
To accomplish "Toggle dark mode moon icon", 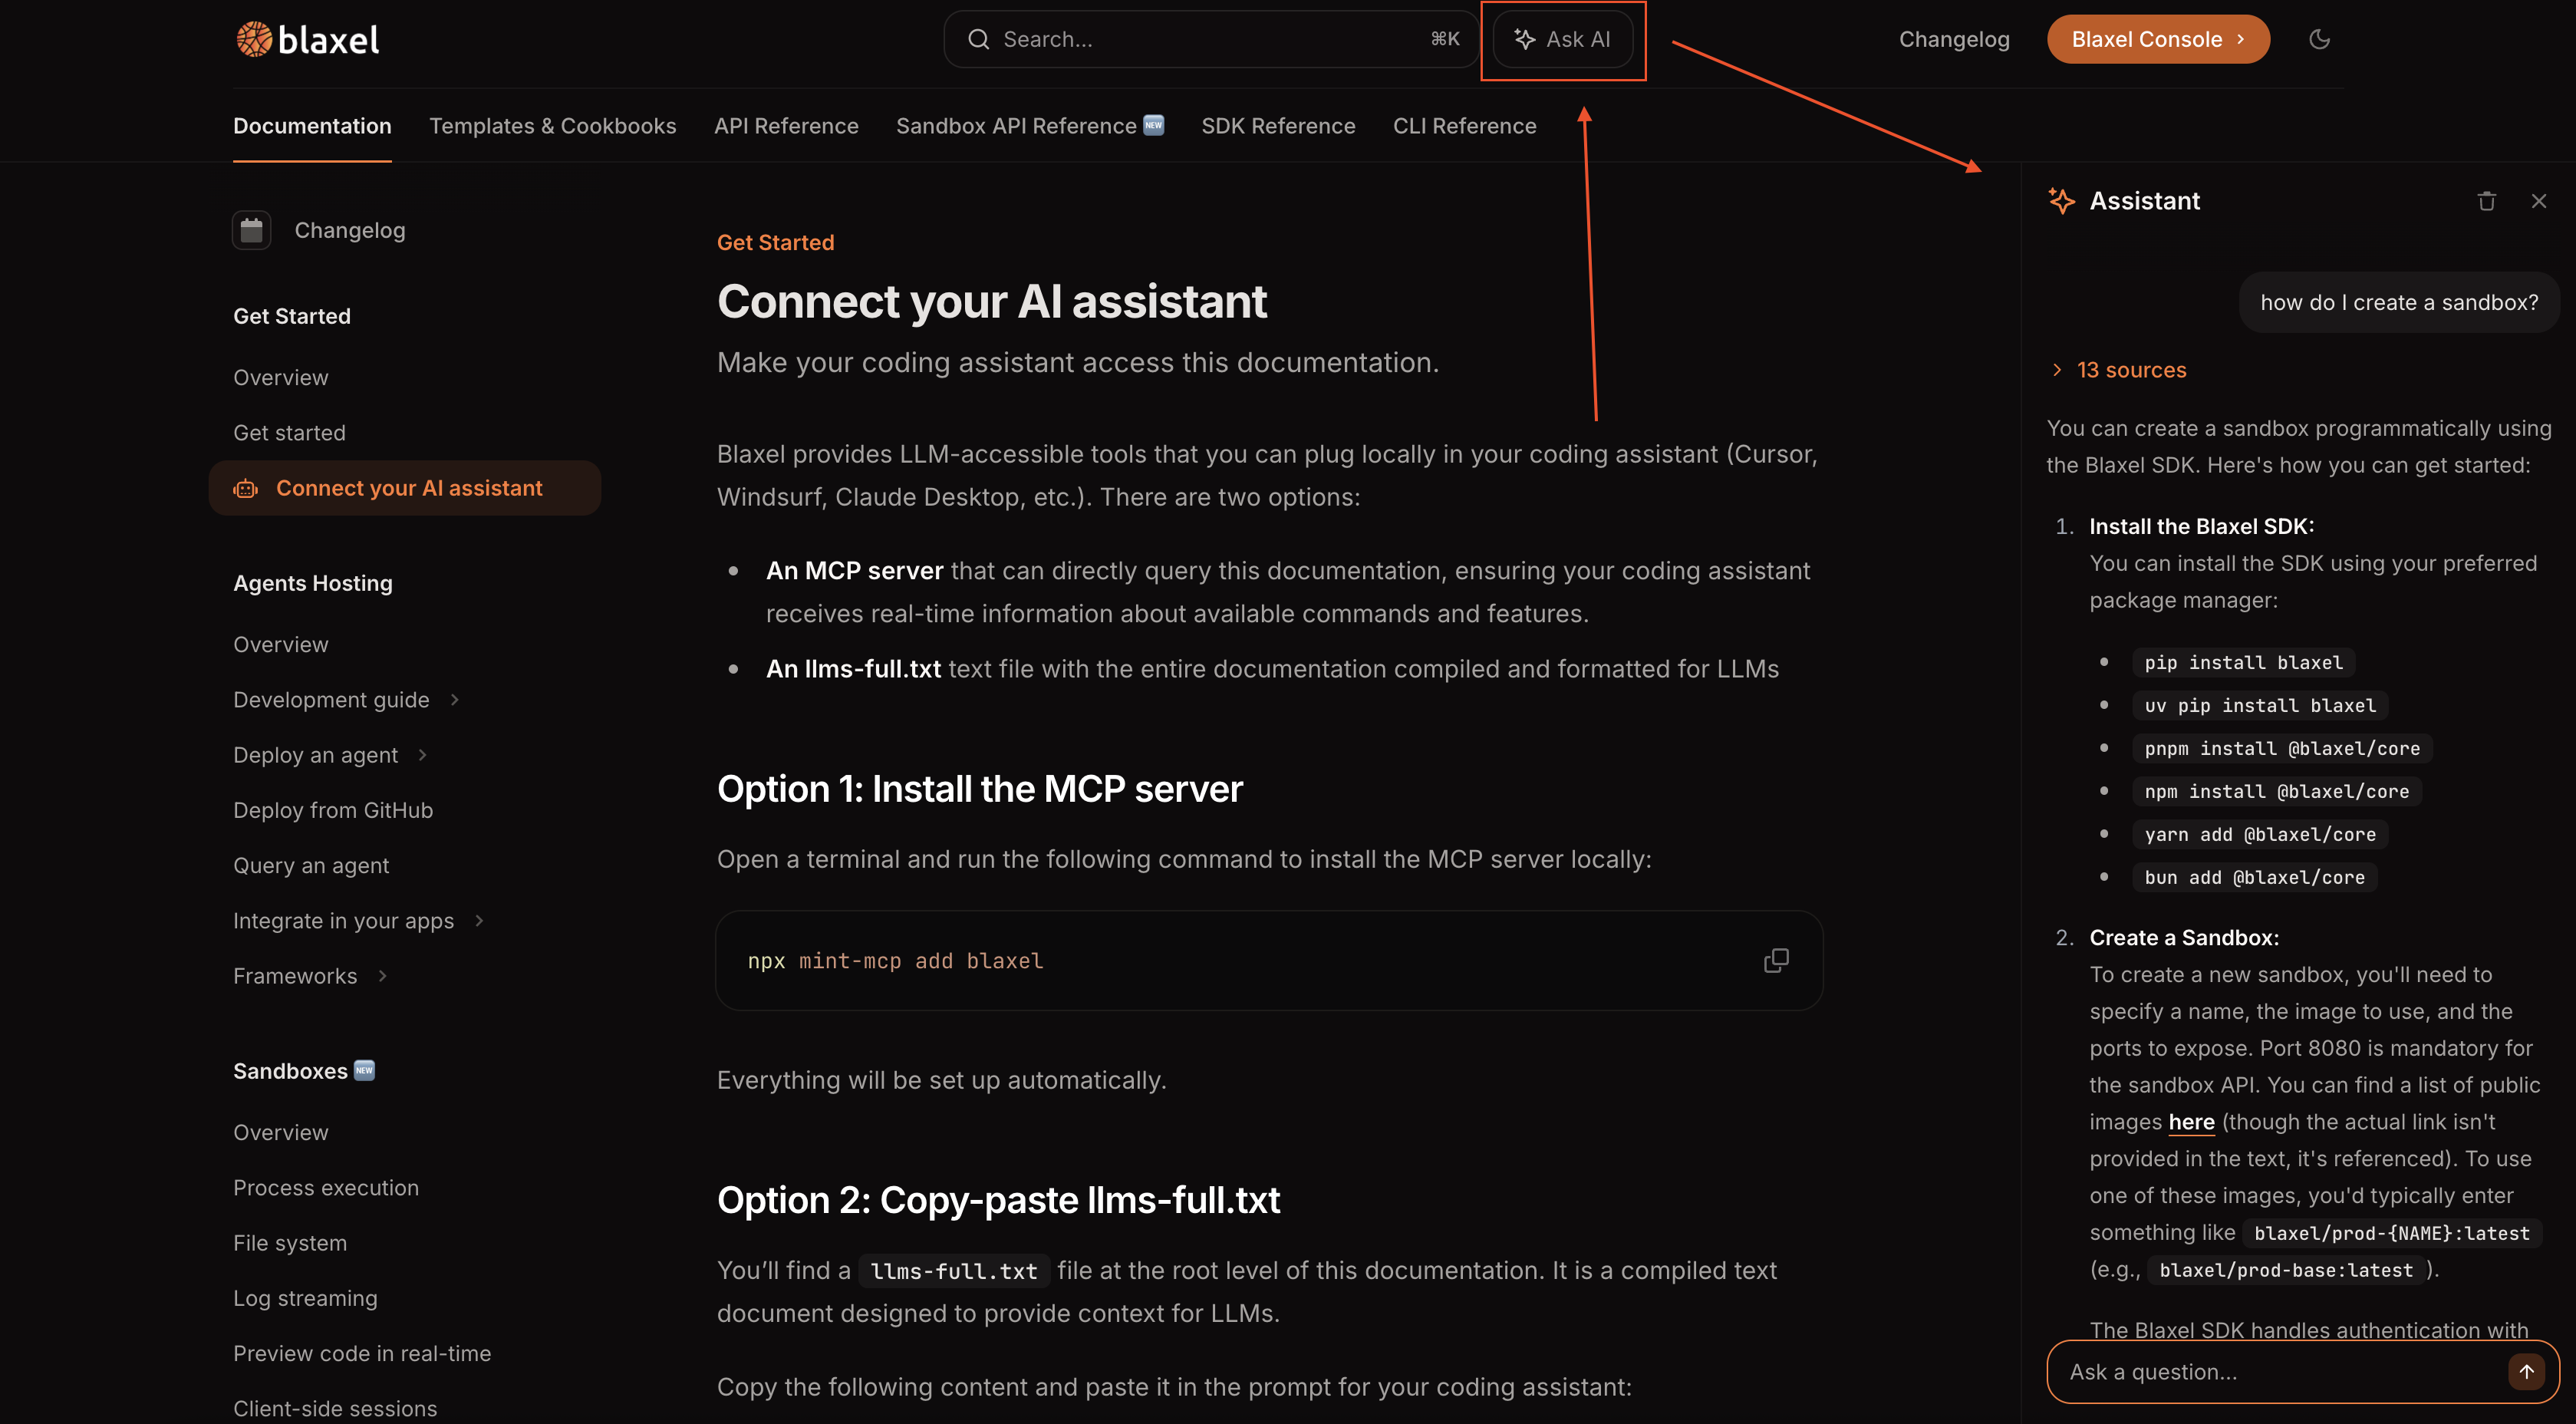I will coord(2319,39).
